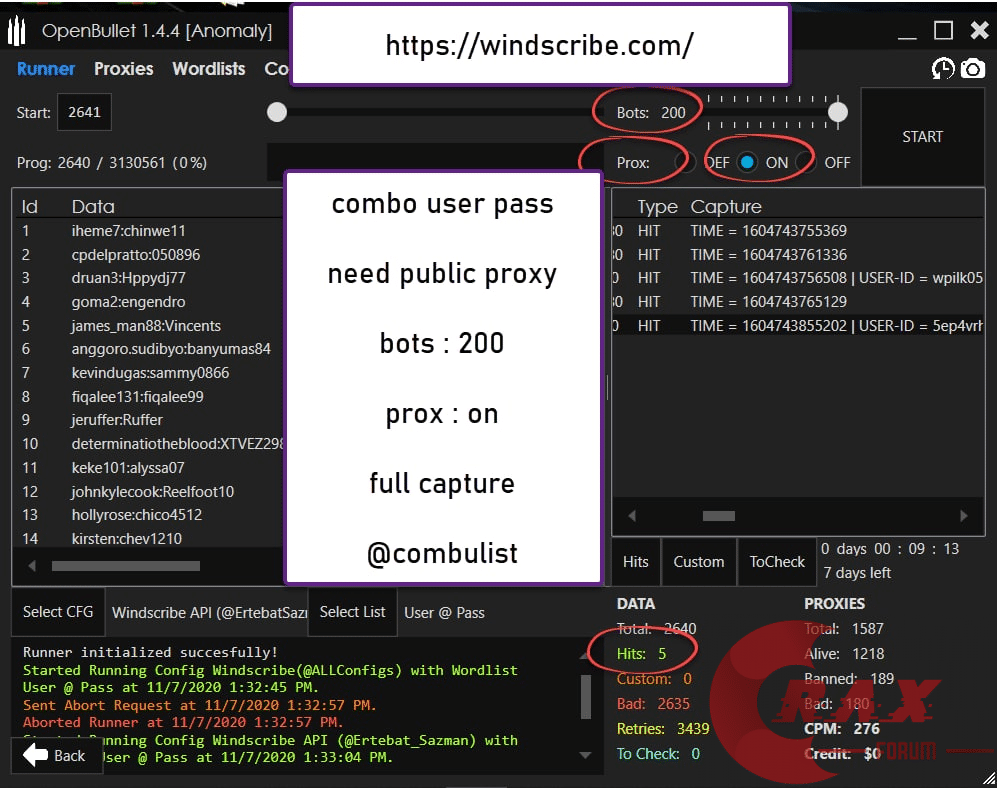Image resolution: width=997 pixels, height=788 pixels.
Task: Open the Wordlists tab
Action: coord(208,69)
